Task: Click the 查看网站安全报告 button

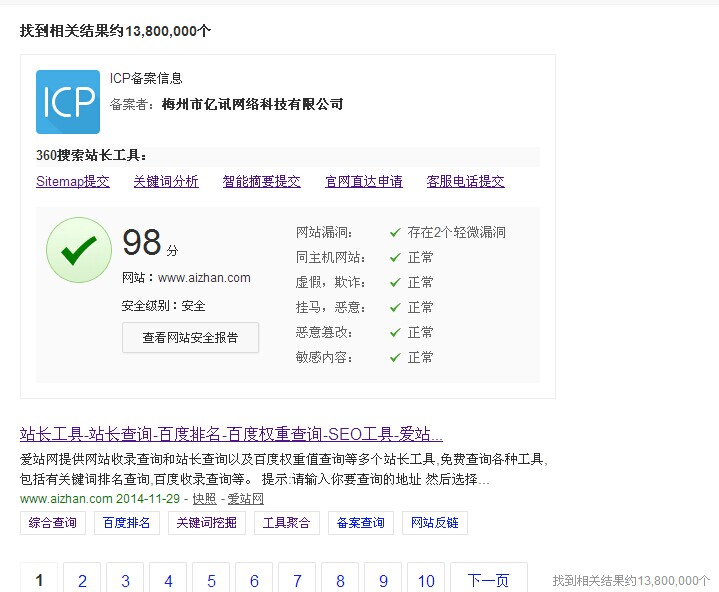Action: [190, 338]
